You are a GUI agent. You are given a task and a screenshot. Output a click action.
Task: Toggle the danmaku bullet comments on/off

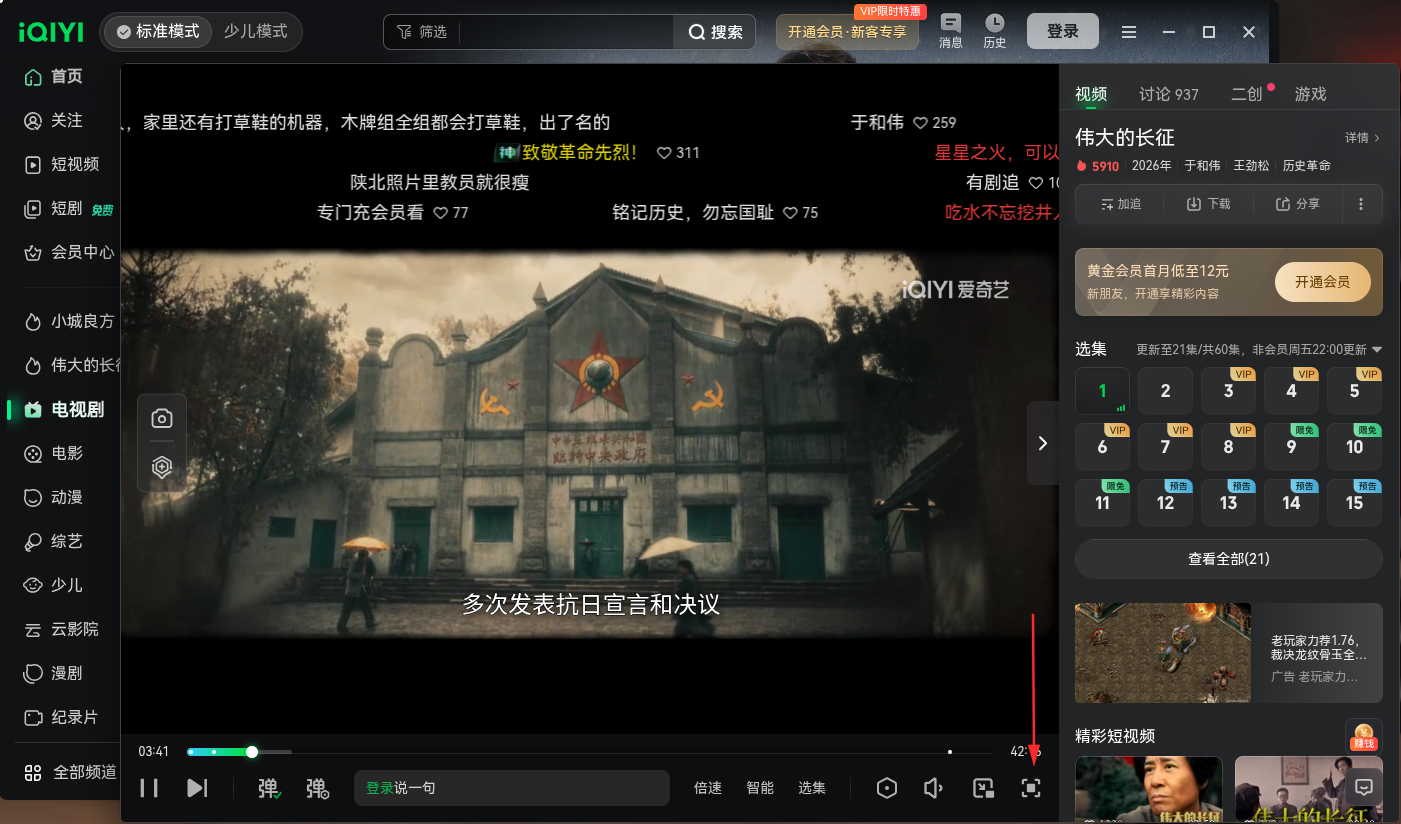click(x=269, y=788)
